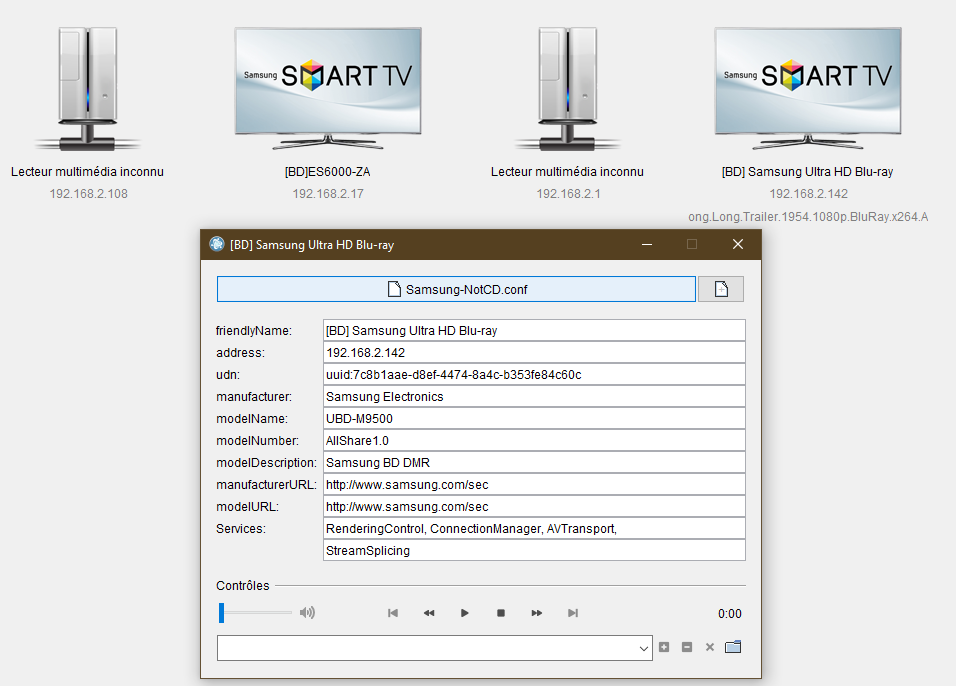Image resolution: width=956 pixels, height=686 pixels.
Task: Click the friendlyName field value
Action: click(x=534, y=330)
